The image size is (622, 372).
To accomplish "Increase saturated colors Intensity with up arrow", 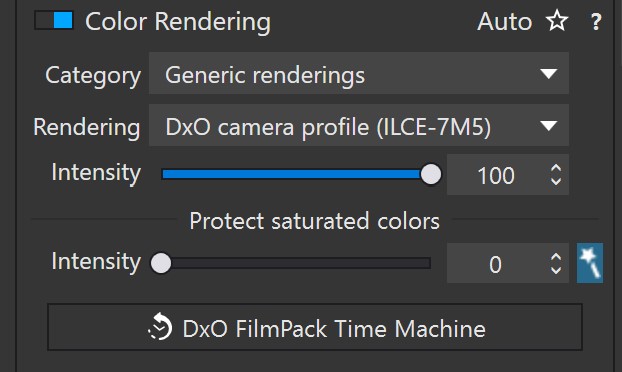I will coord(556,257).
